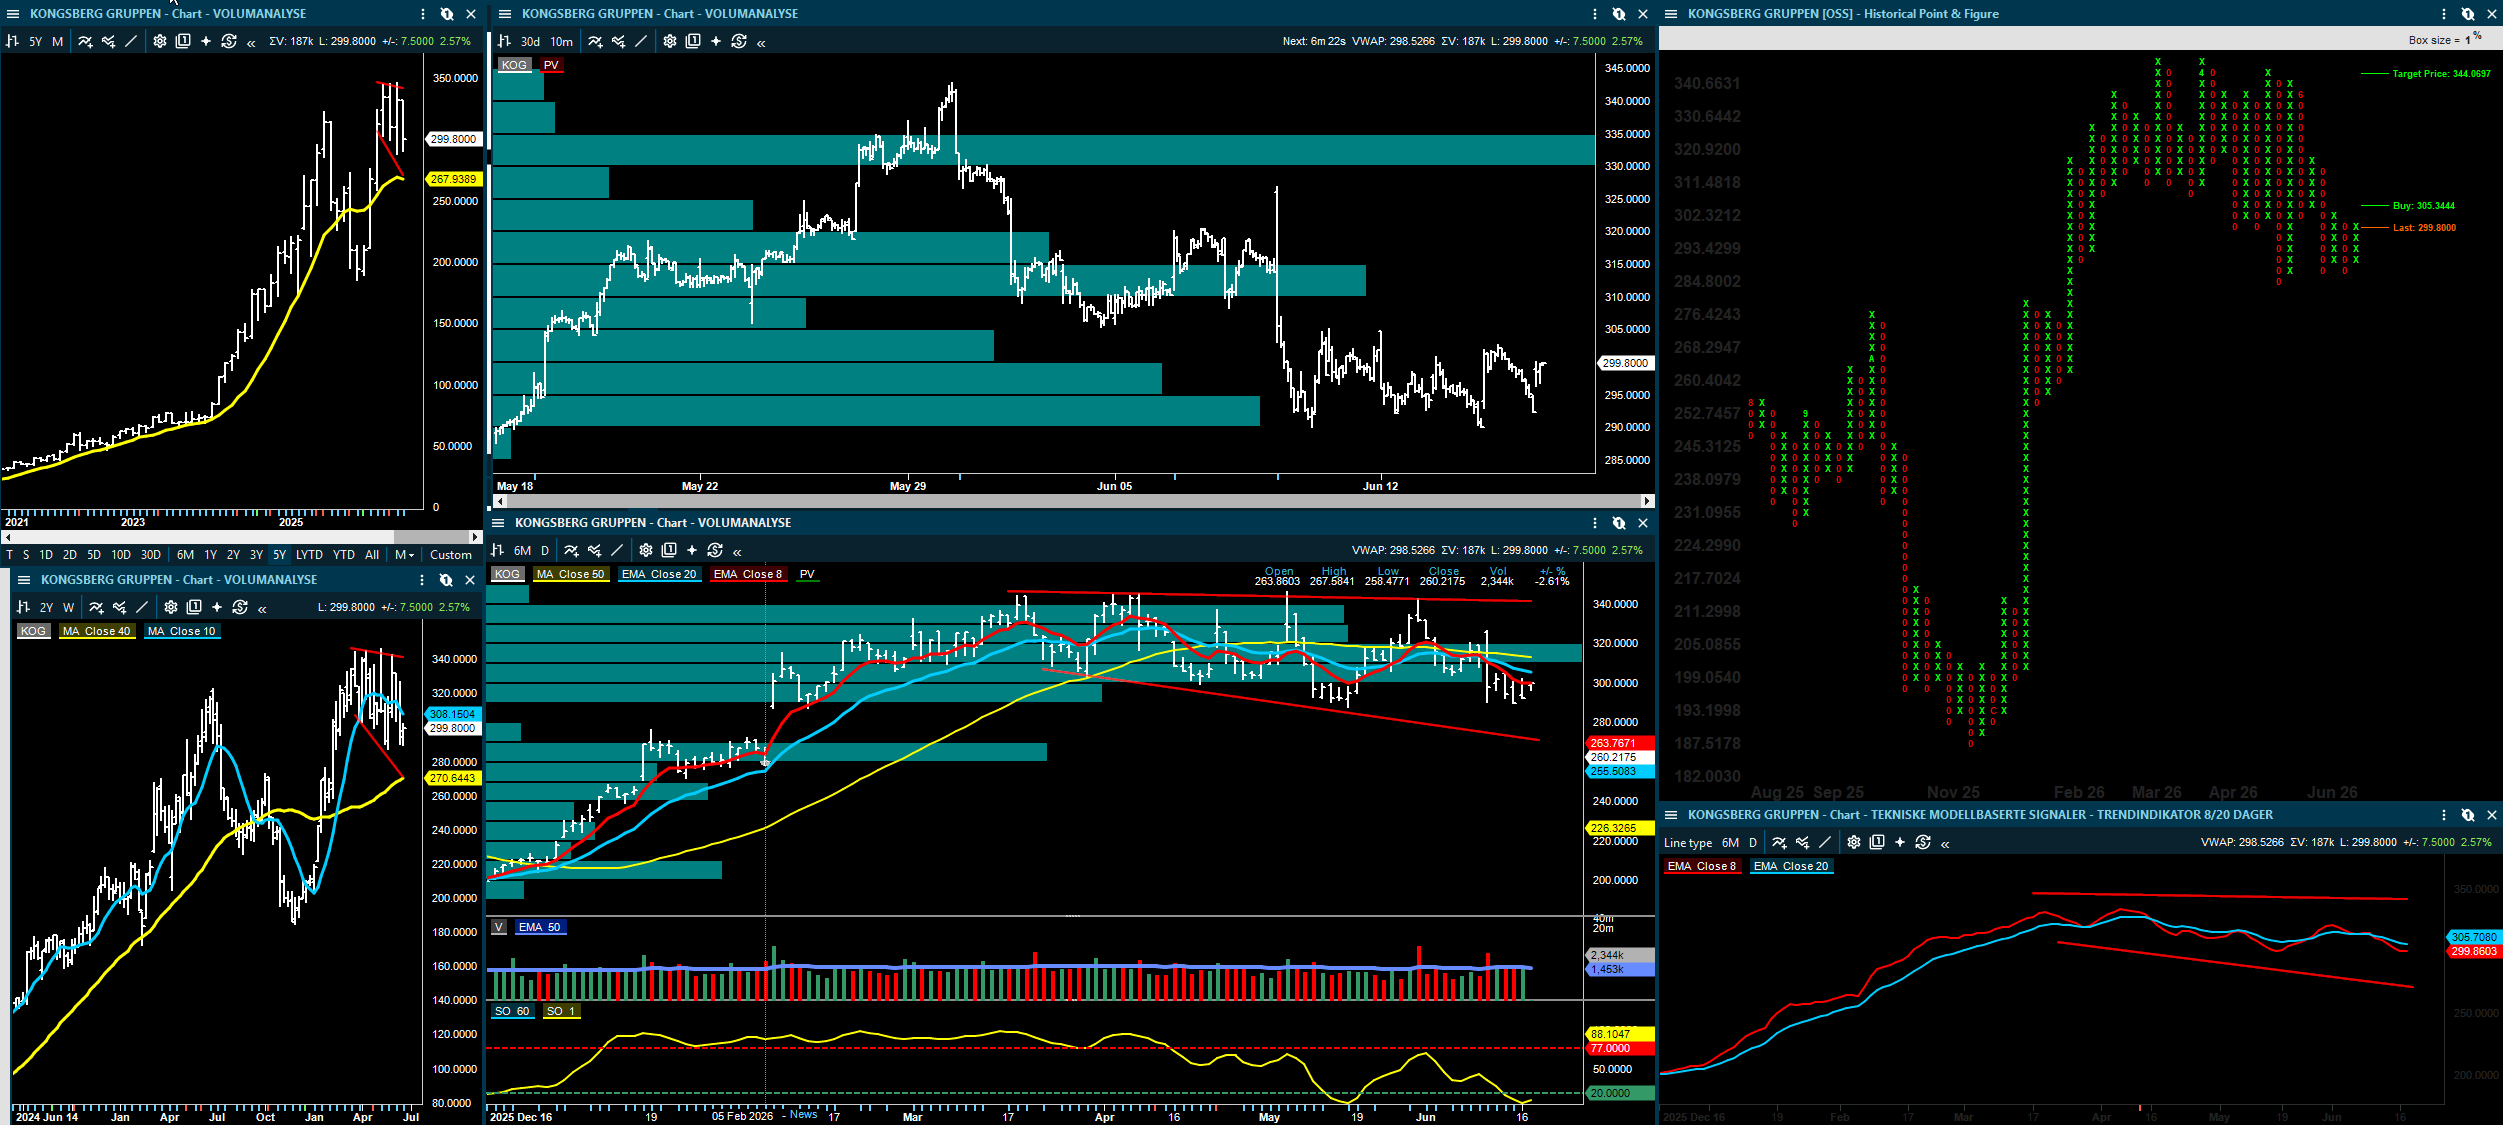Click the Custom range button
The height and width of the screenshot is (1125, 2503).
coord(451,555)
